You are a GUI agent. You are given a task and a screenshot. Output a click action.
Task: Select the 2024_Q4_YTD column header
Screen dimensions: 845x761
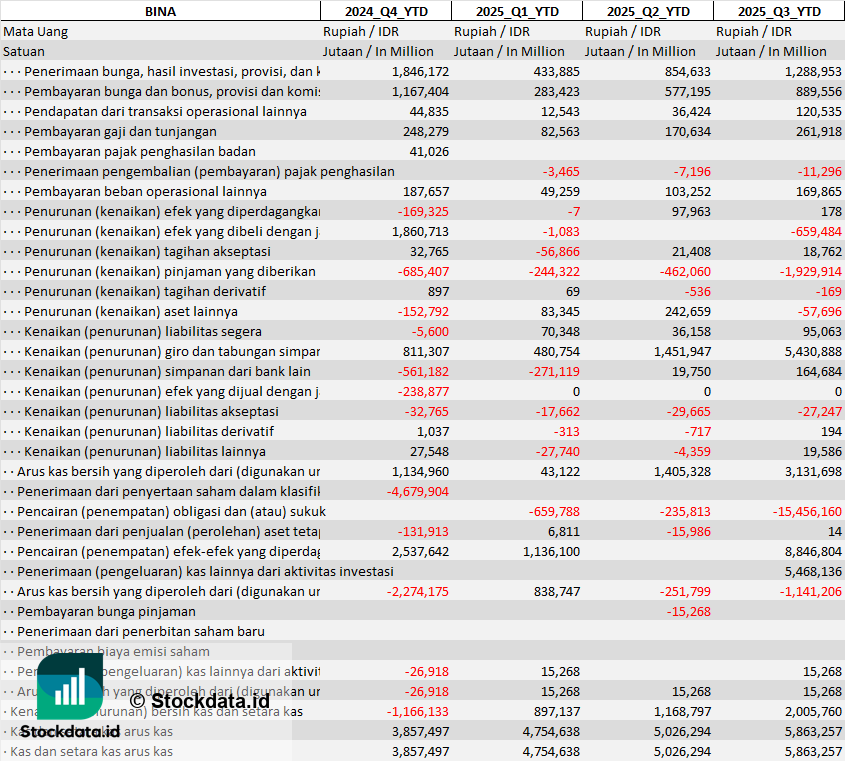385,11
